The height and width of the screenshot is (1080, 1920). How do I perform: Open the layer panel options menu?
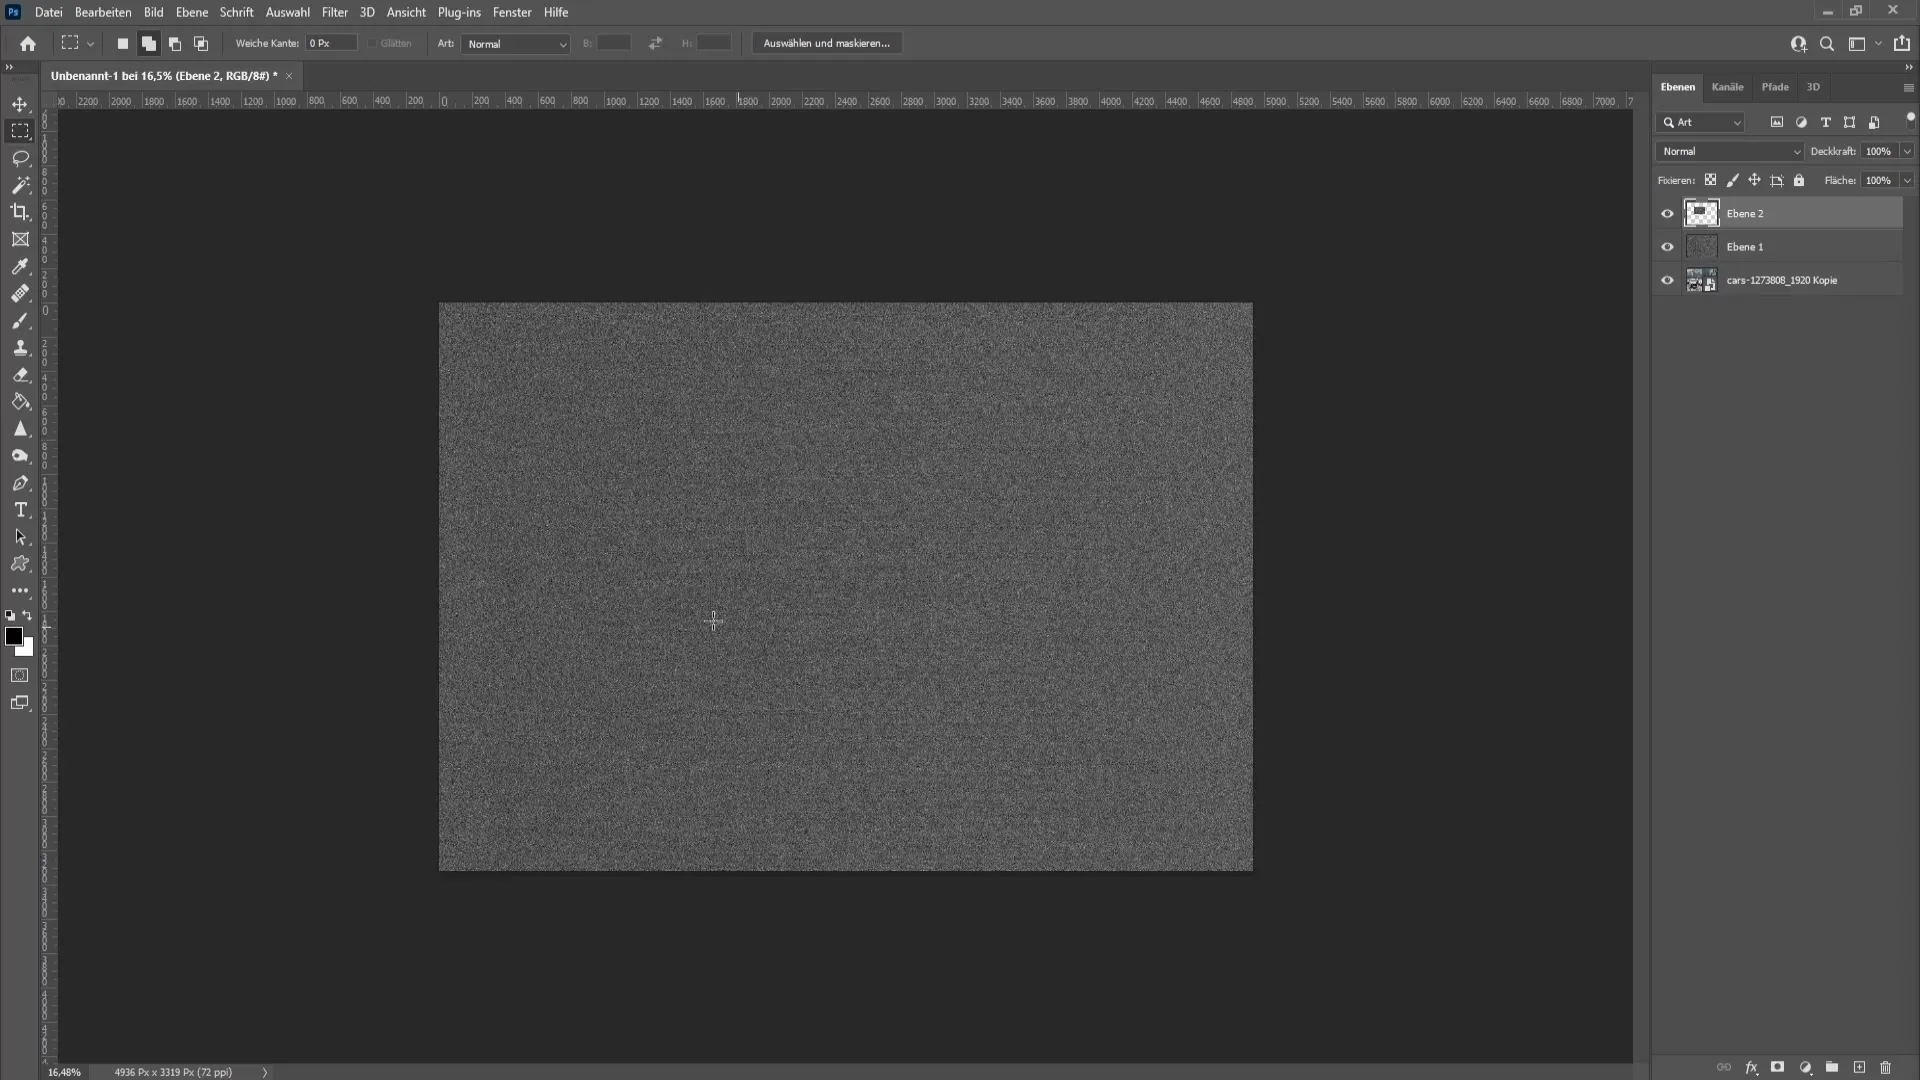pos(1907,86)
